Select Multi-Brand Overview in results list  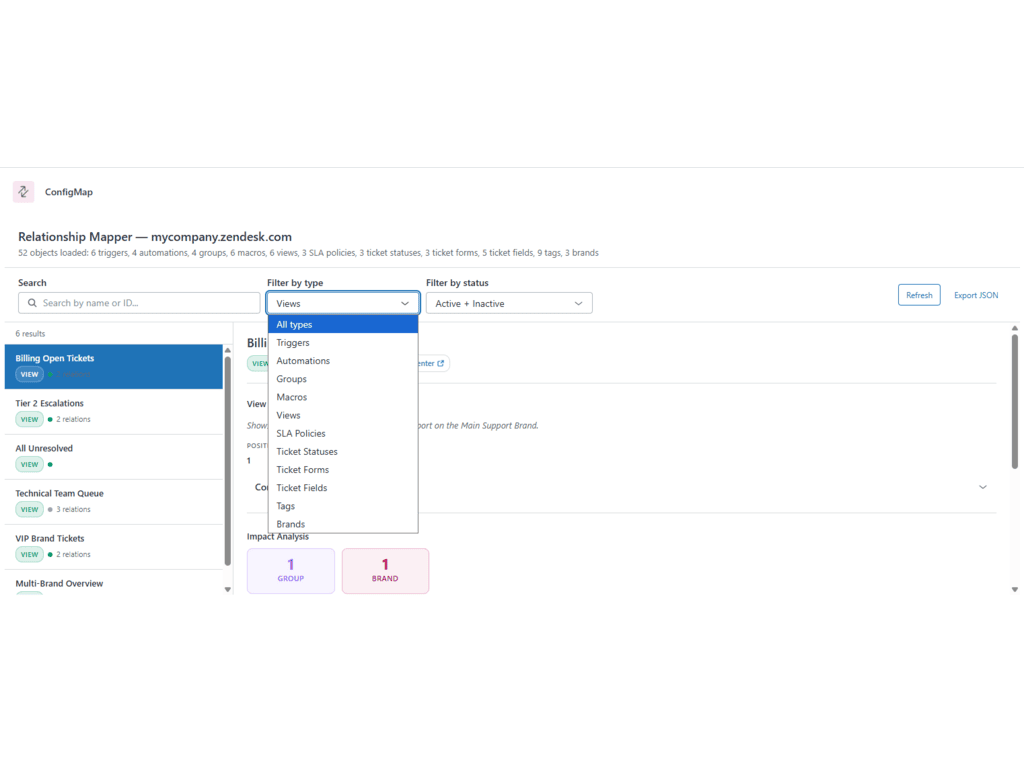pyautogui.click(x=114, y=583)
